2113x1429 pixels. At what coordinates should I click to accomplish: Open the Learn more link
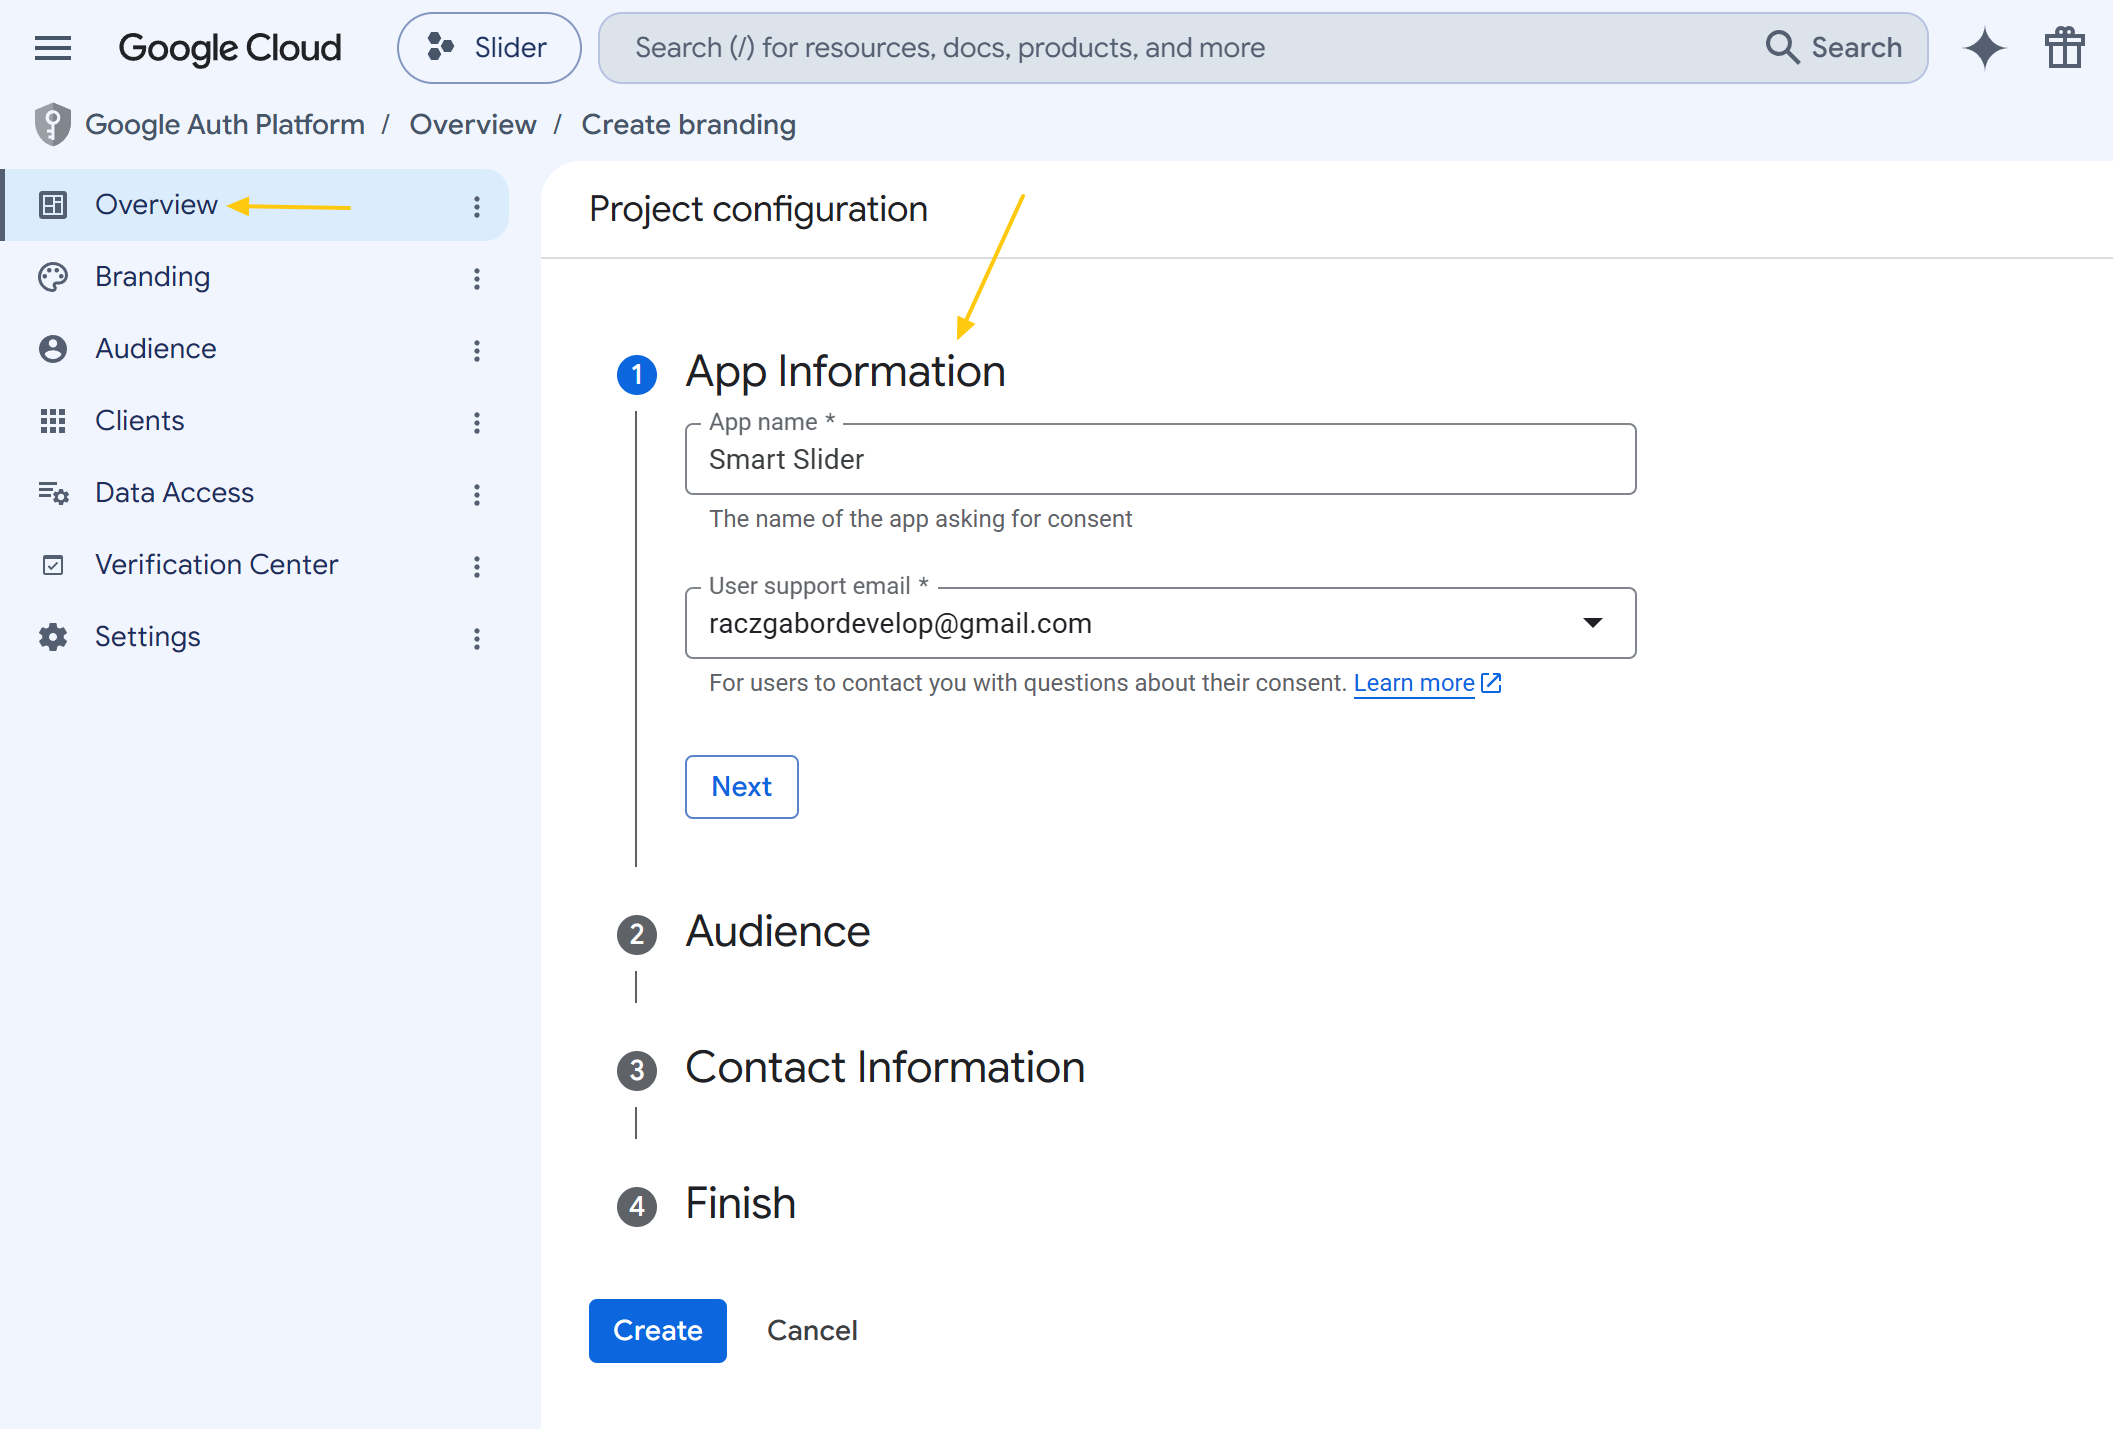tap(1414, 683)
